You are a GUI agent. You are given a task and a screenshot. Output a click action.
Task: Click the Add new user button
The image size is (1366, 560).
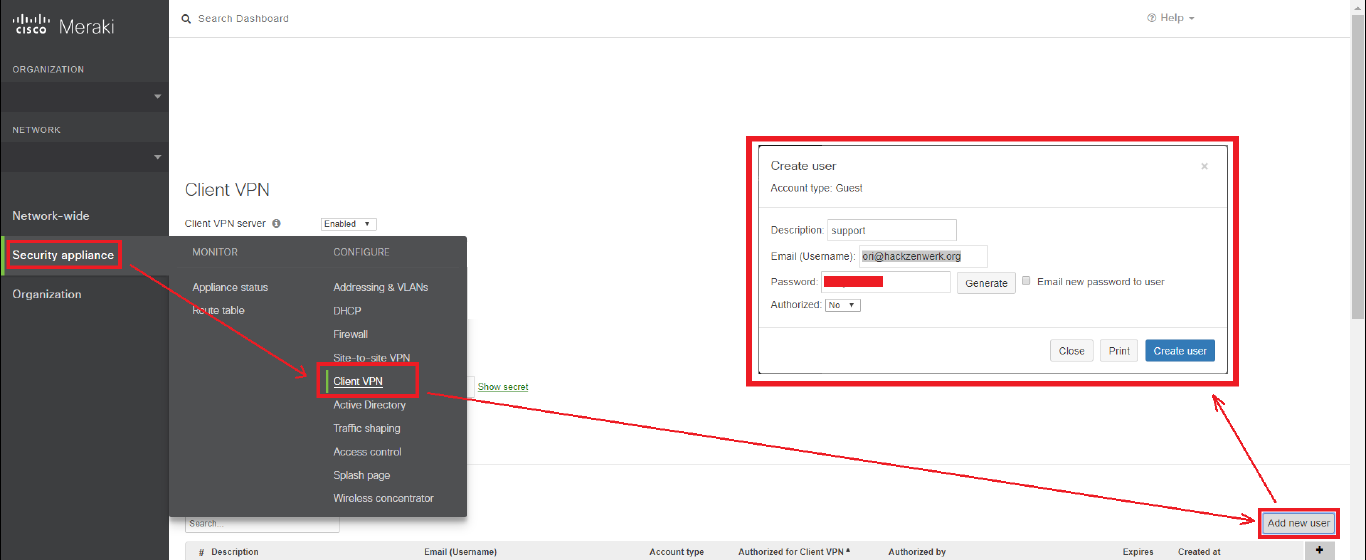pyautogui.click(x=1298, y=523)
